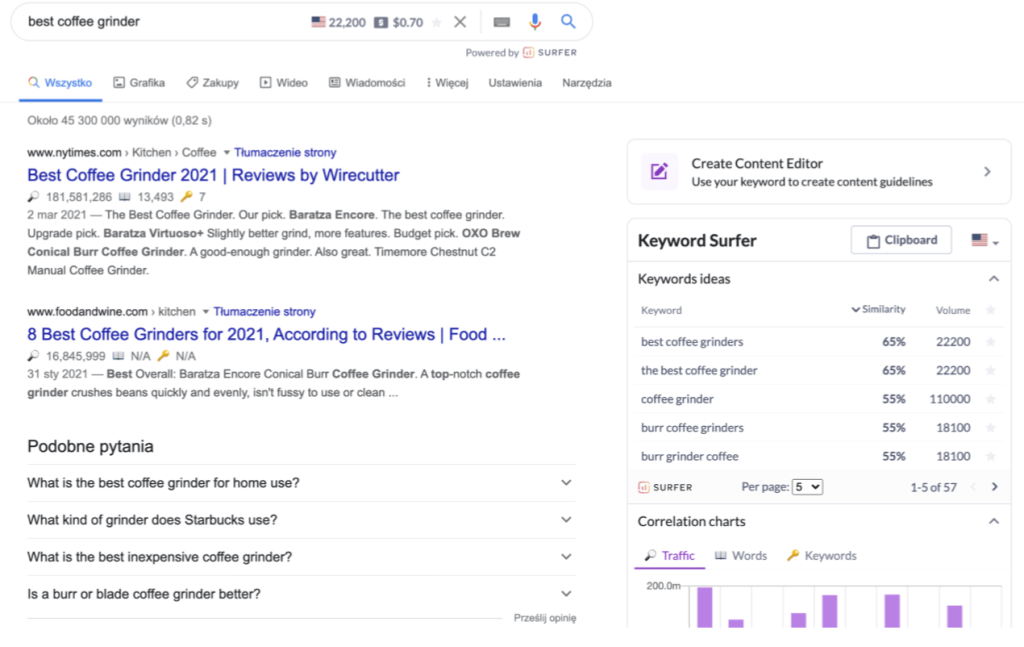Click the traffic icon under the Food & Wine result
Image resolution: width=1024 pixels, height=647 pixels.
point(33,356)
